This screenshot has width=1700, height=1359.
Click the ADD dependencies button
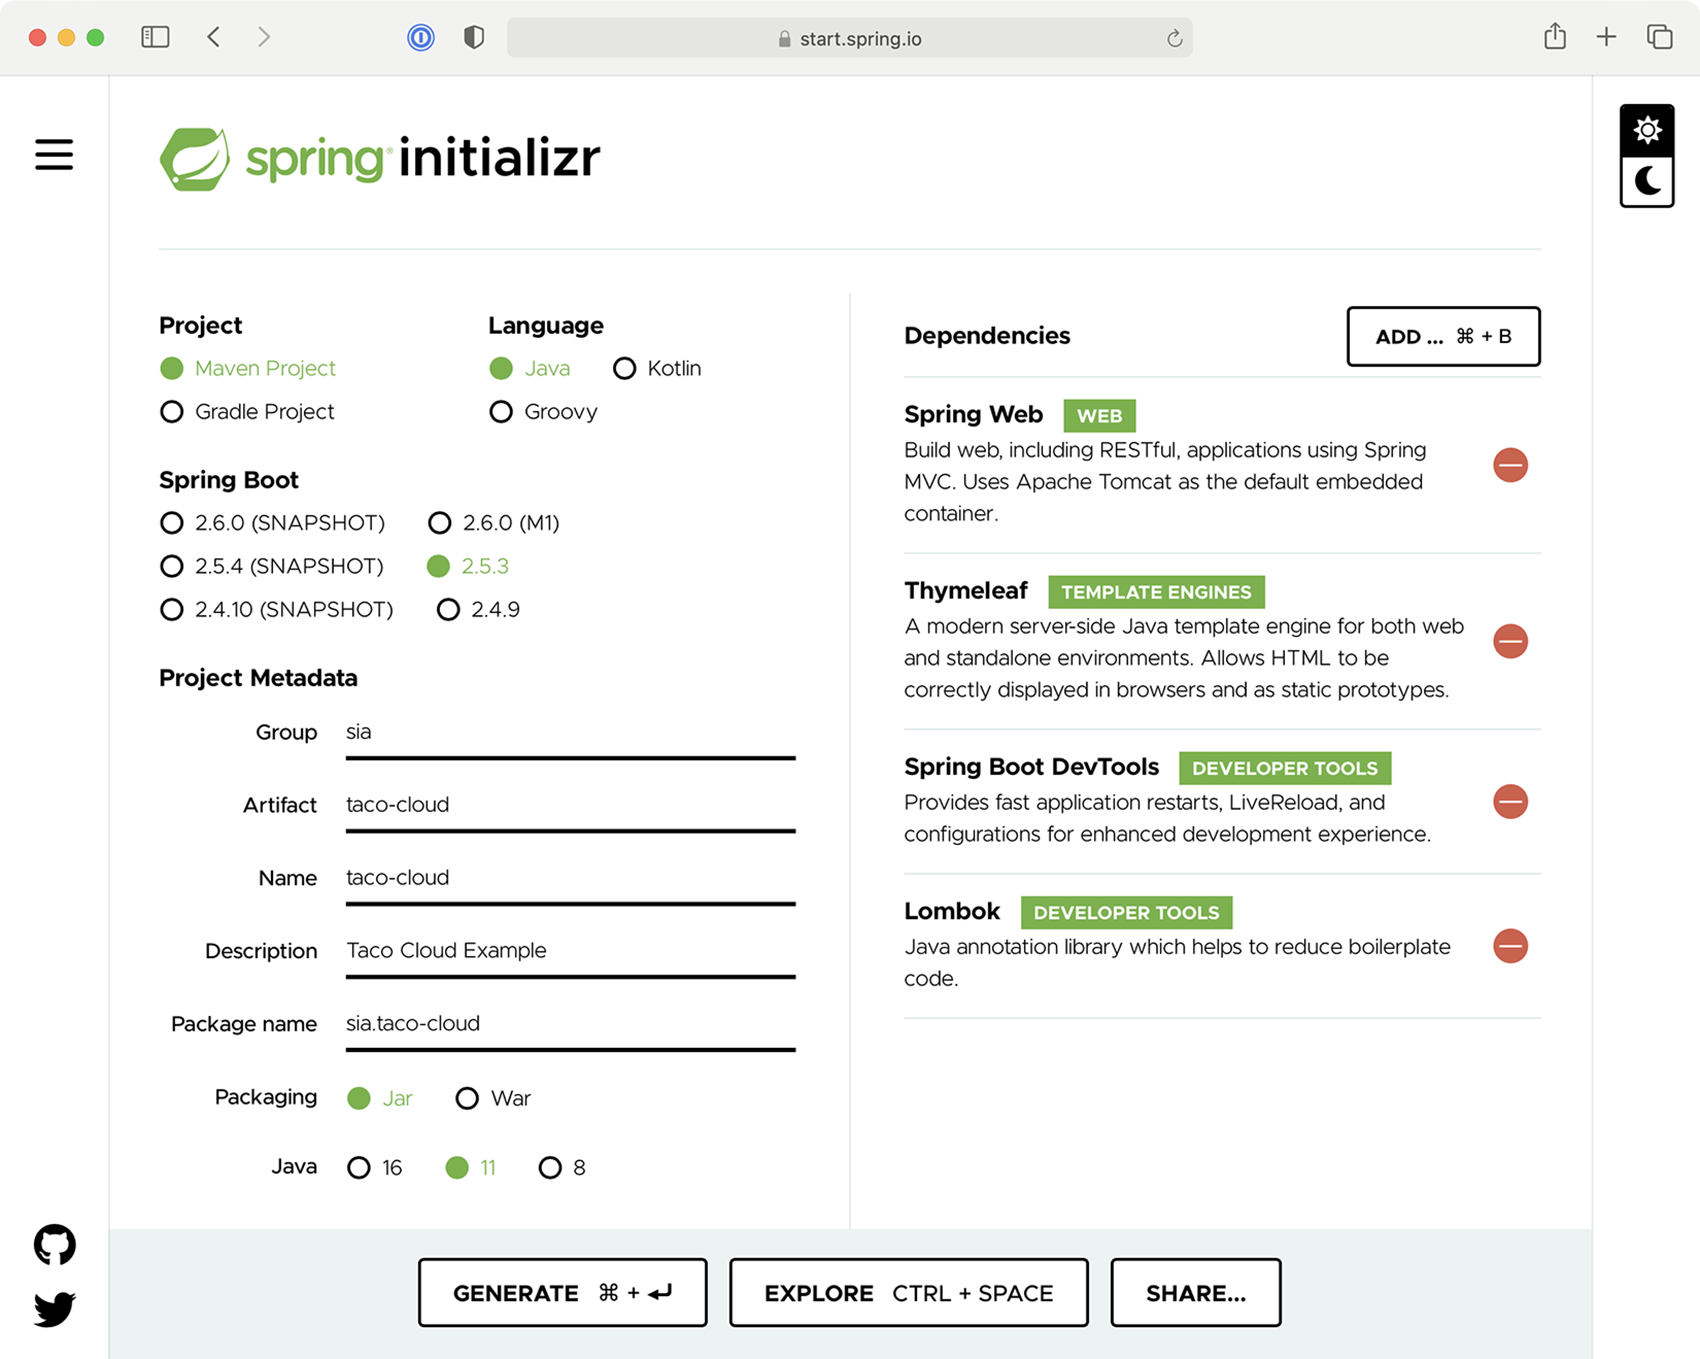tap(1443, 336)
